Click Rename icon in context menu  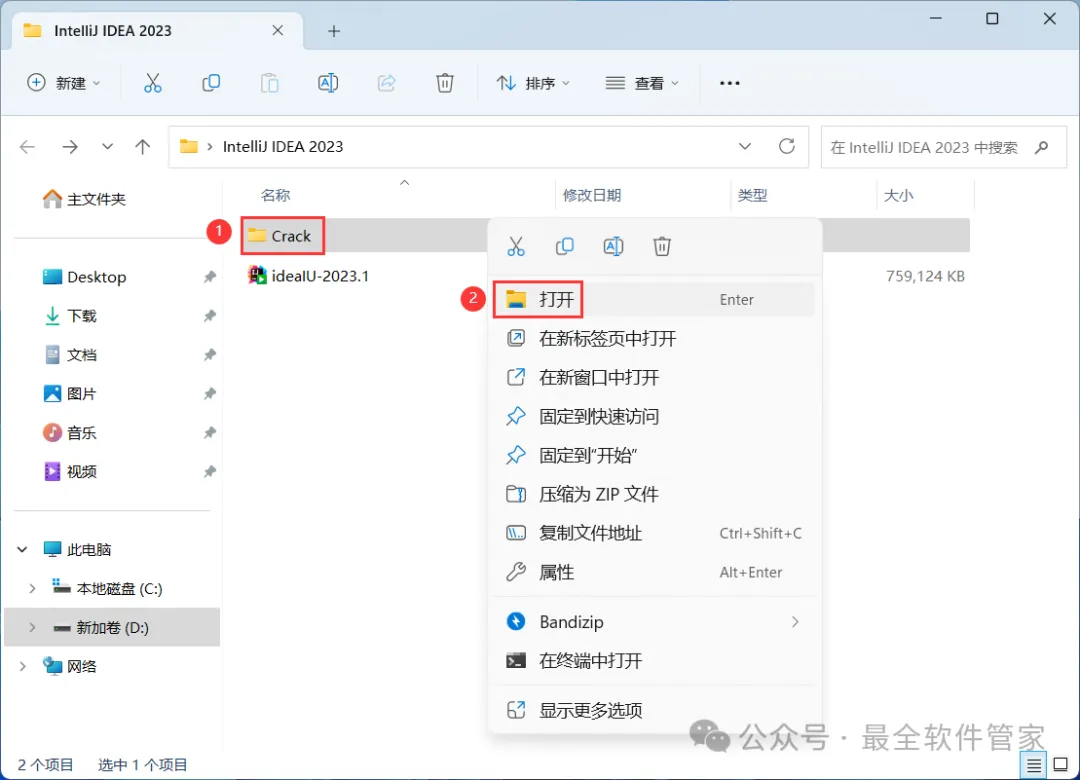614,246
